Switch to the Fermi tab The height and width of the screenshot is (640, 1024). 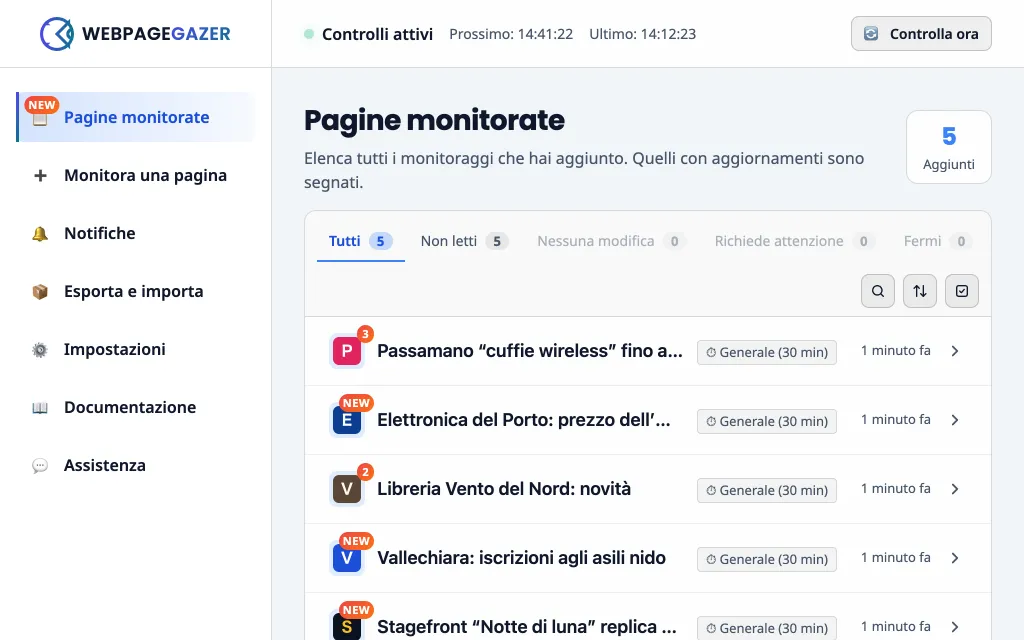(x=938, y=241)
